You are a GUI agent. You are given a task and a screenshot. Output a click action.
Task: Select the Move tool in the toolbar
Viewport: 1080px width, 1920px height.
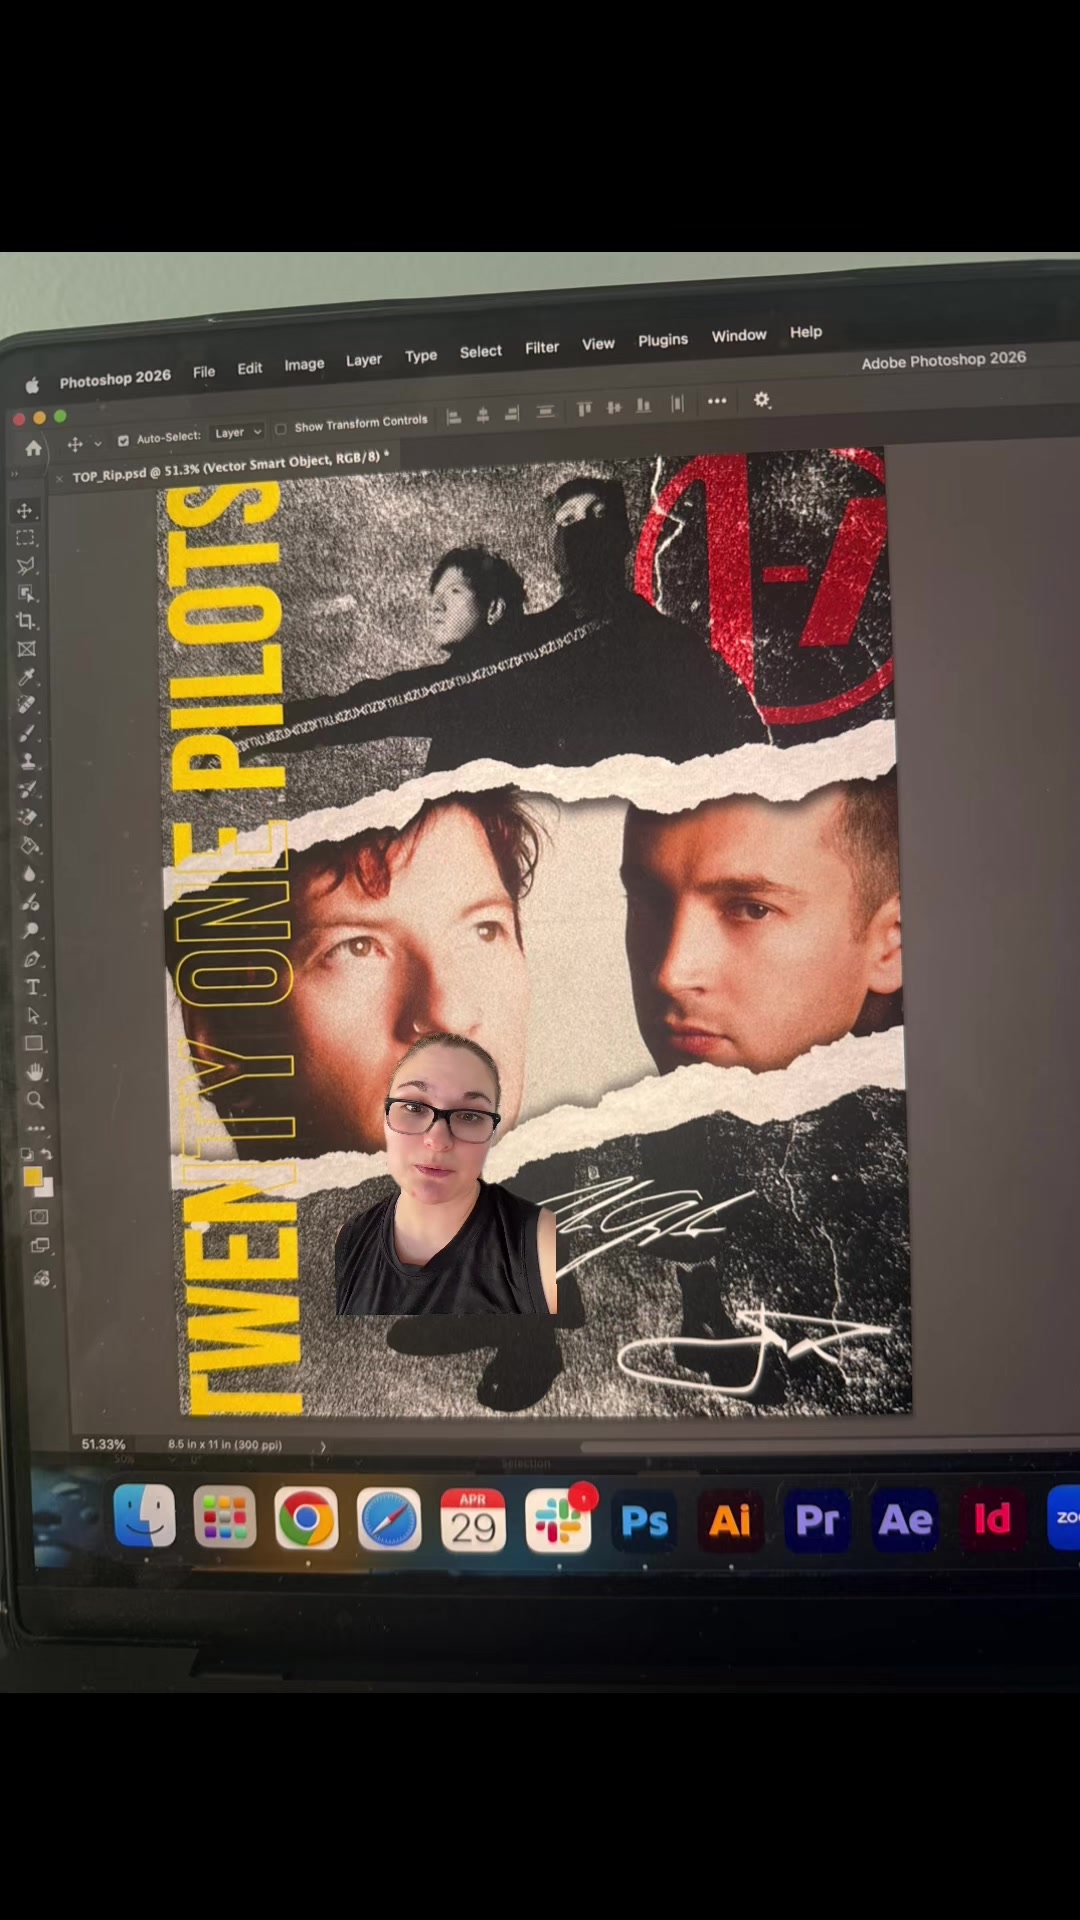click(25, 511)
